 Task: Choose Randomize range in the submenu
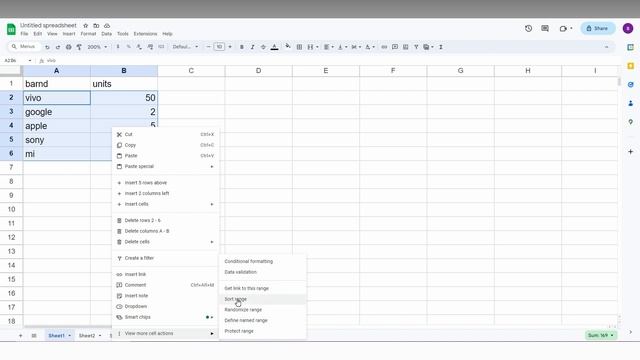262,309
